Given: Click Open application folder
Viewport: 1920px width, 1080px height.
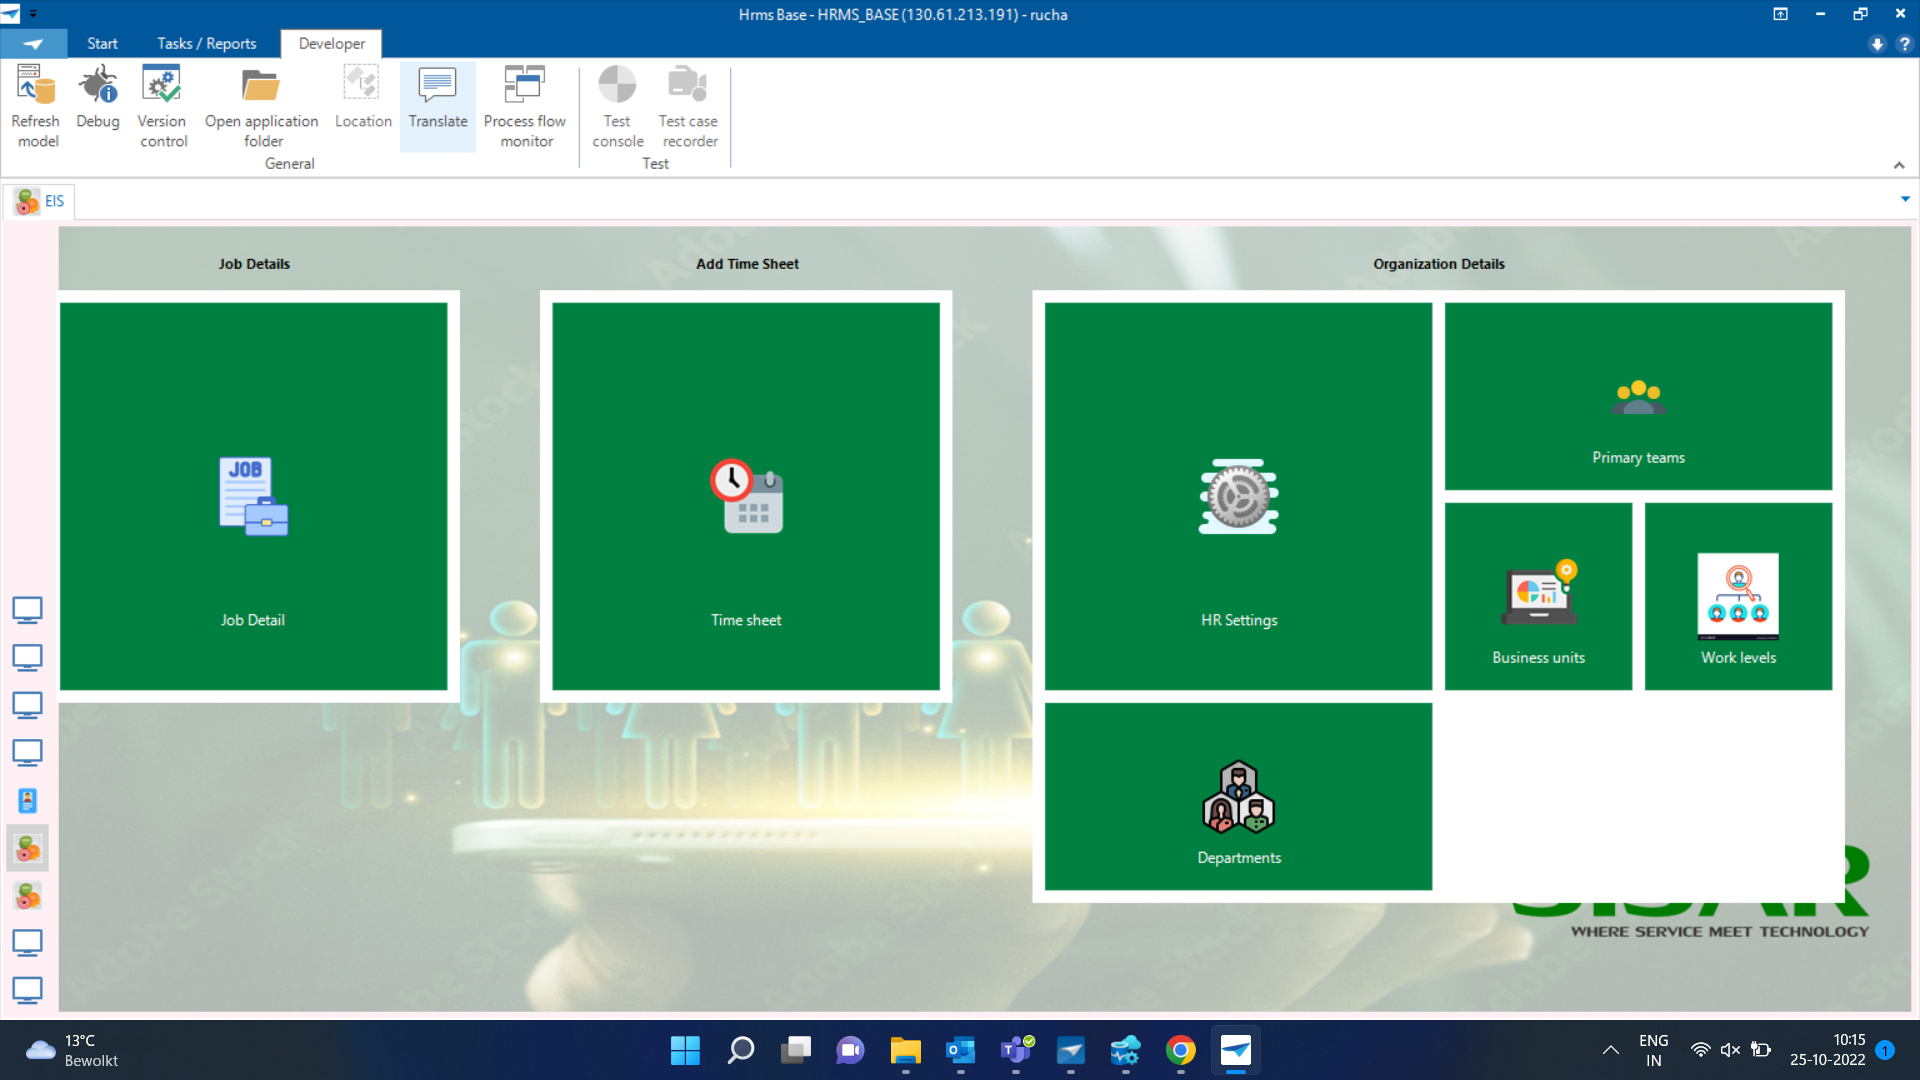Looking at the screenshot, I should [x=262, y=107].
